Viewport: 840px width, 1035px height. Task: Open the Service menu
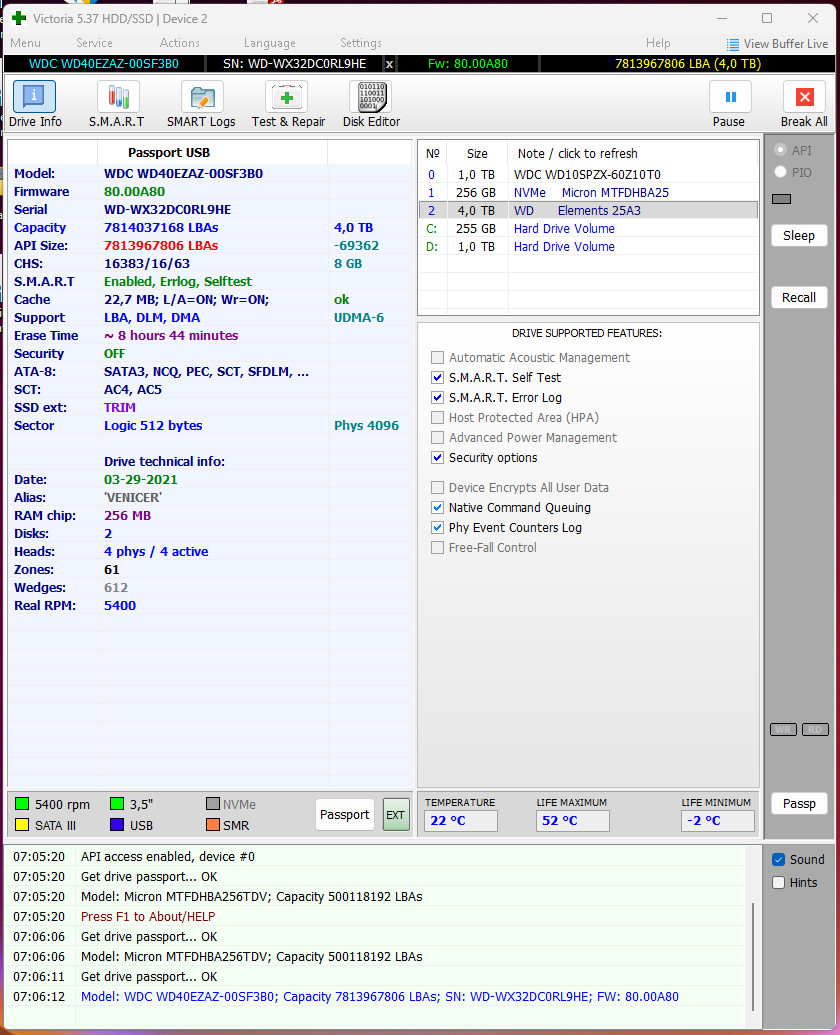94,43
